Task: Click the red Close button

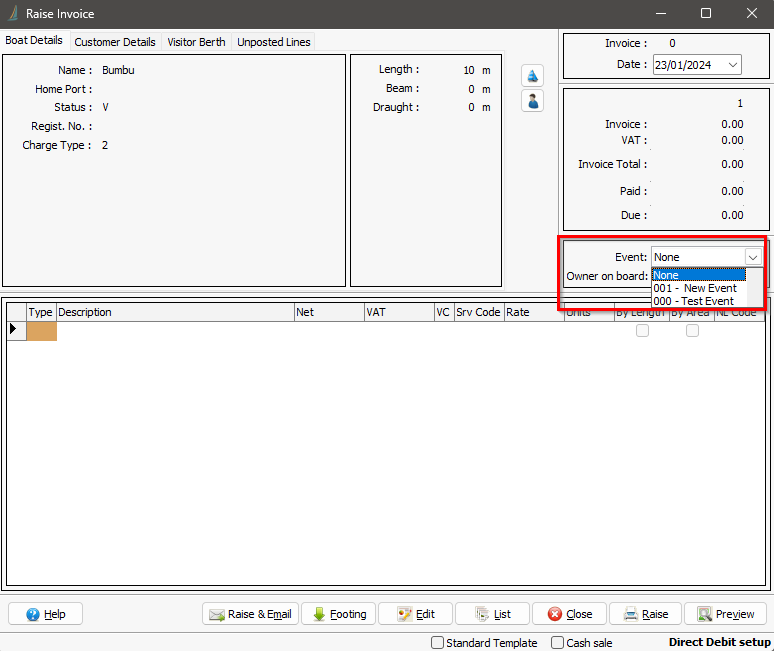Action: [x=568, y=614]
